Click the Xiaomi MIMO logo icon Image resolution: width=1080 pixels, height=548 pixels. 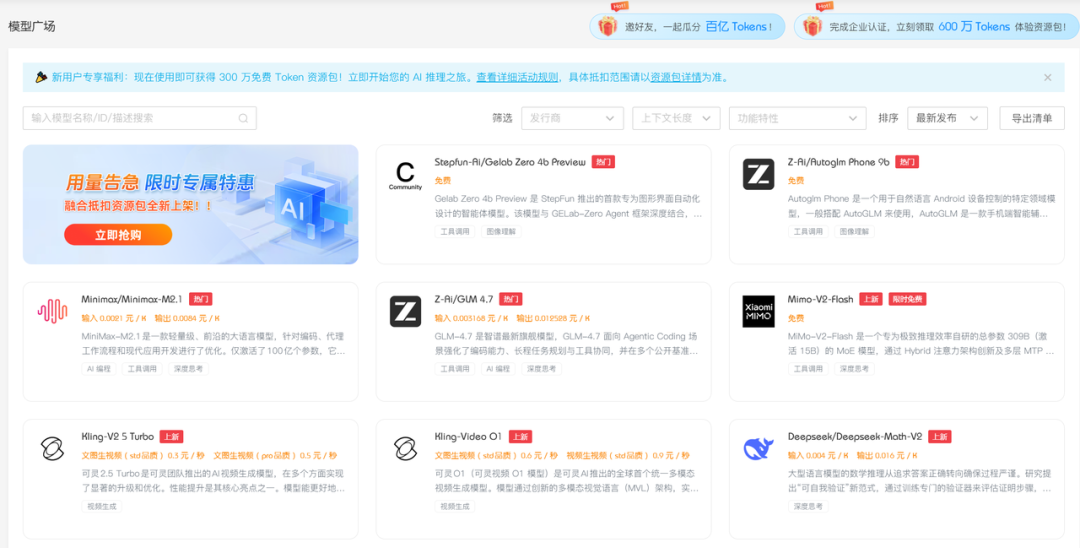[x=758, y=311]
